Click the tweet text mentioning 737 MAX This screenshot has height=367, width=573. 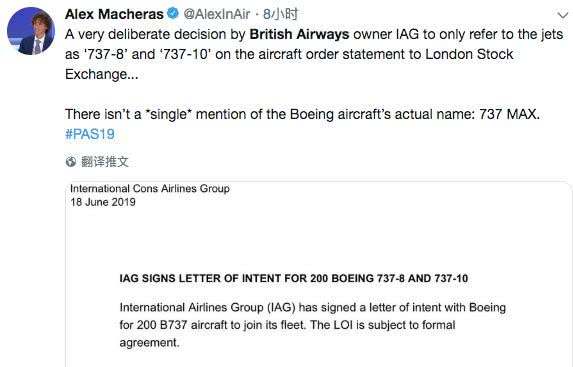(x=302, y=114)
